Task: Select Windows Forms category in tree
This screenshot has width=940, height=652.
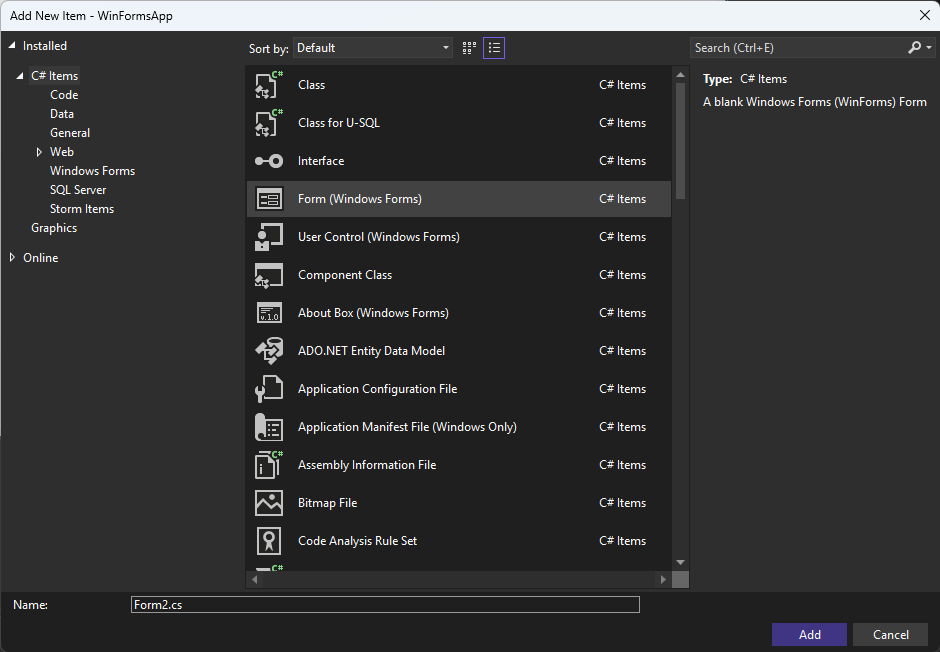Action: click(92, 171)
